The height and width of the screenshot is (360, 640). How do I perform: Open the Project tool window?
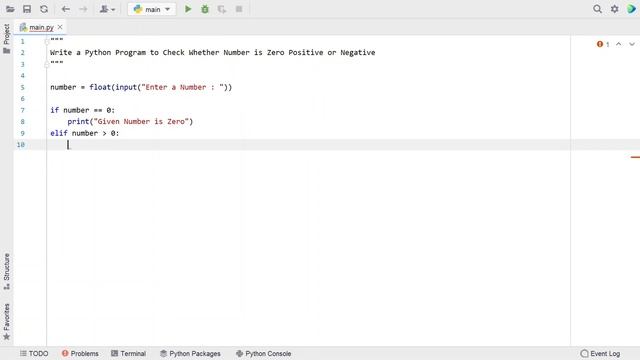coord(7,38)
